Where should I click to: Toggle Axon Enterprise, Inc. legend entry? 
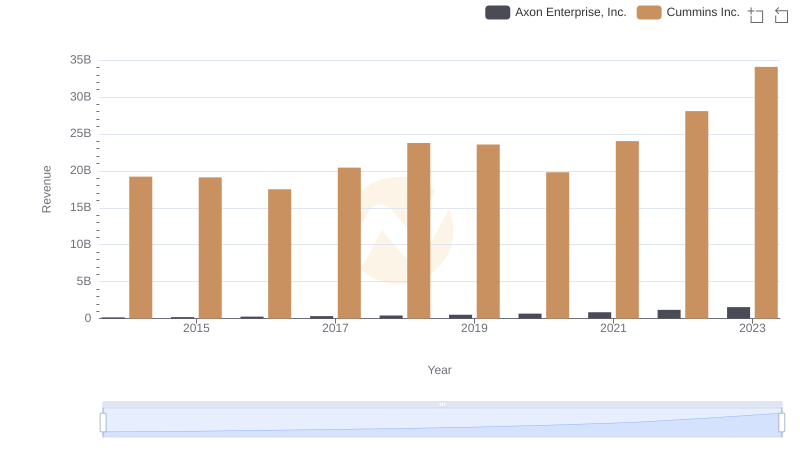[x=556, y=12]
